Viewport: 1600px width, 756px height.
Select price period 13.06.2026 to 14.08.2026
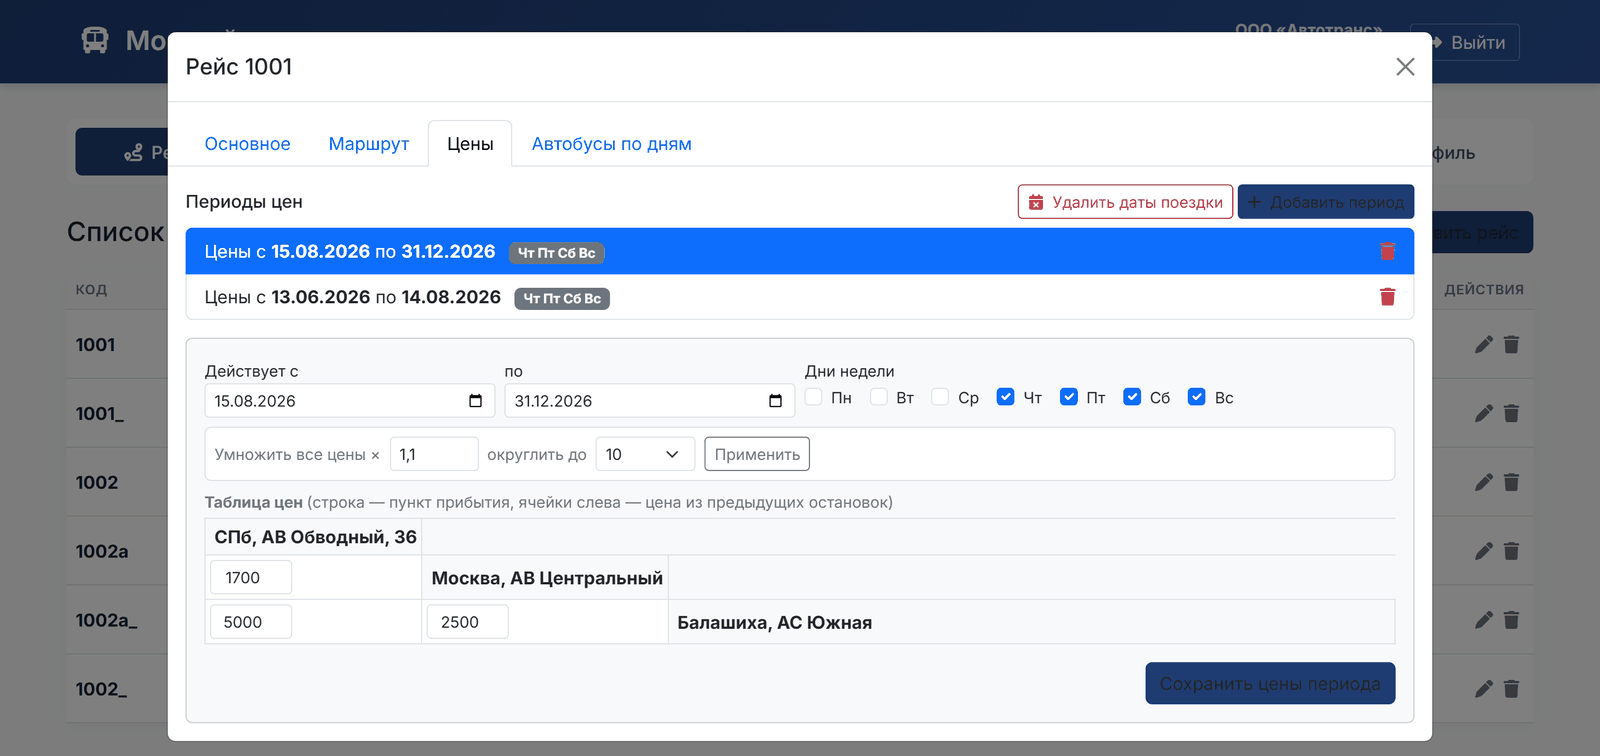pos(799,297)
